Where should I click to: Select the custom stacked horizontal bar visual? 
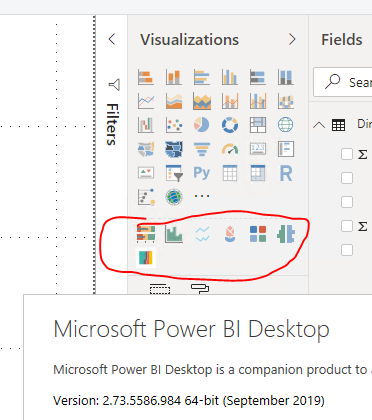pyautogui.click(x=146, y=234)
